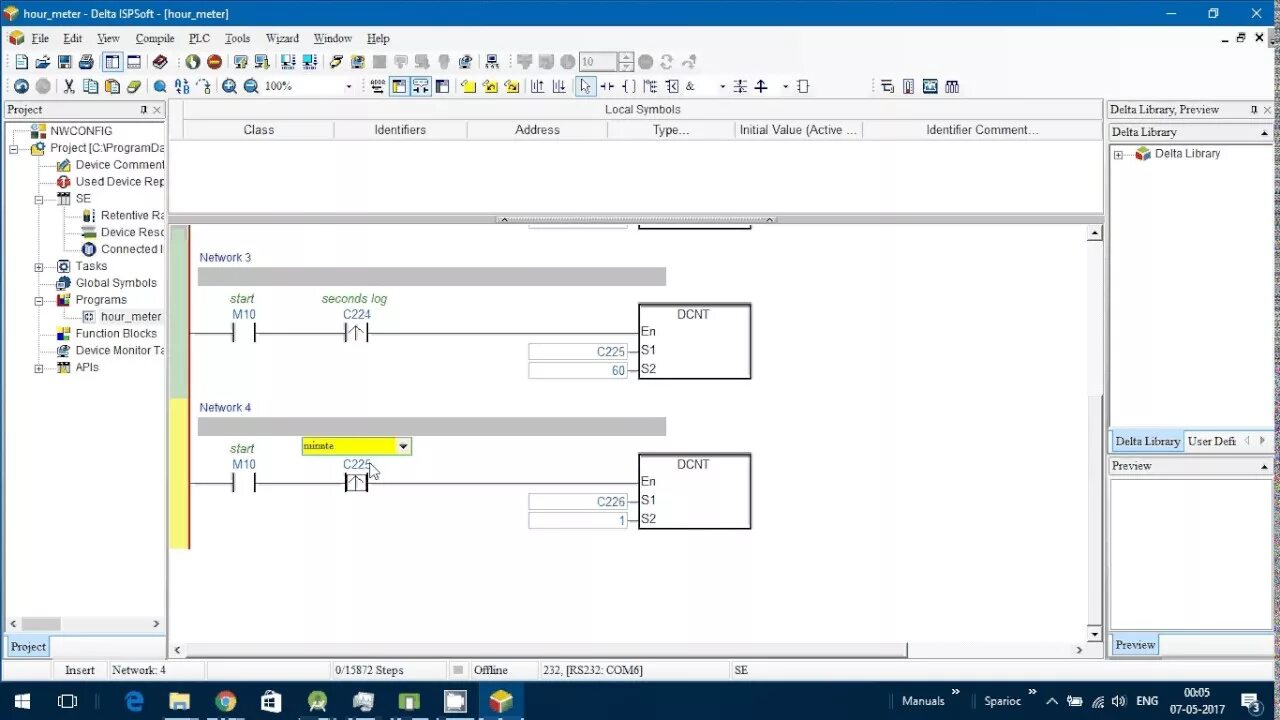Click the editor vertical scrollbar down arrow
Viewport: 1280px width, 720px height.
pyautogui.click(x=1094, y=634)
